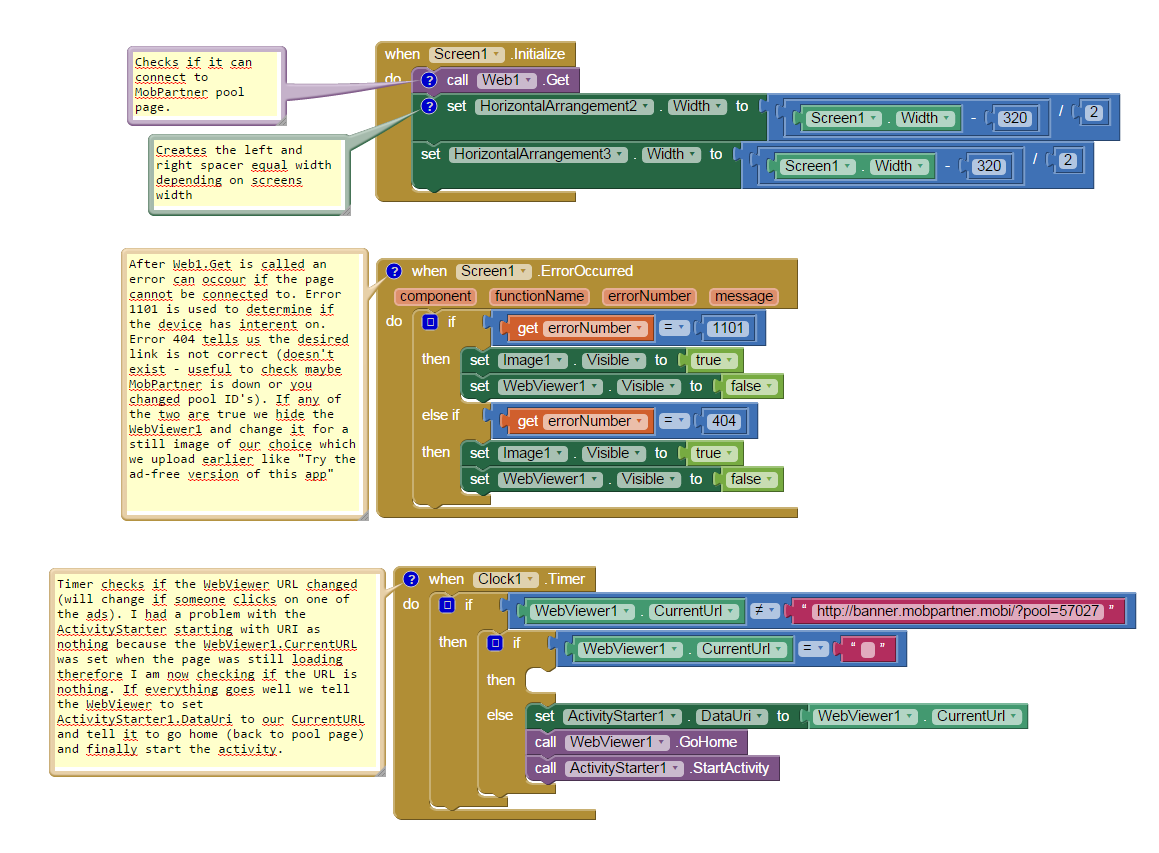Viewport: 1159px width, 853px height.
Task: Open Screen1 dropdown in Screen1.Initialize block
Action: 466,54
